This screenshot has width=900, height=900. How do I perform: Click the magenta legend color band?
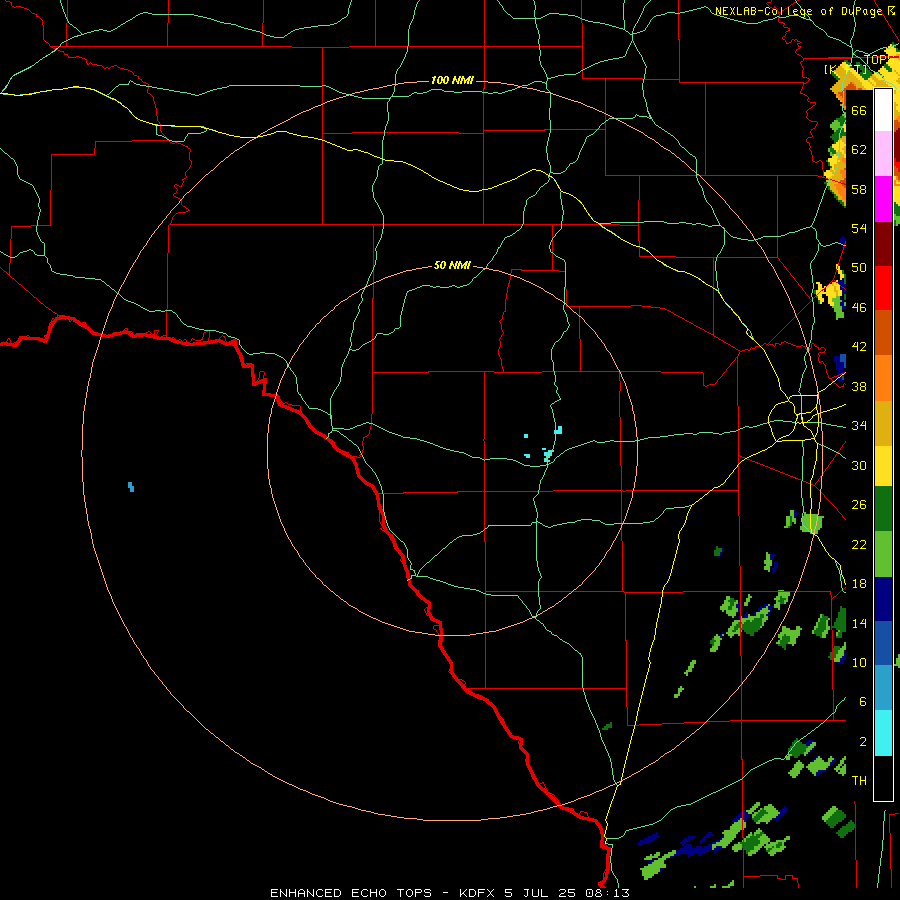[x=883, y=199]
